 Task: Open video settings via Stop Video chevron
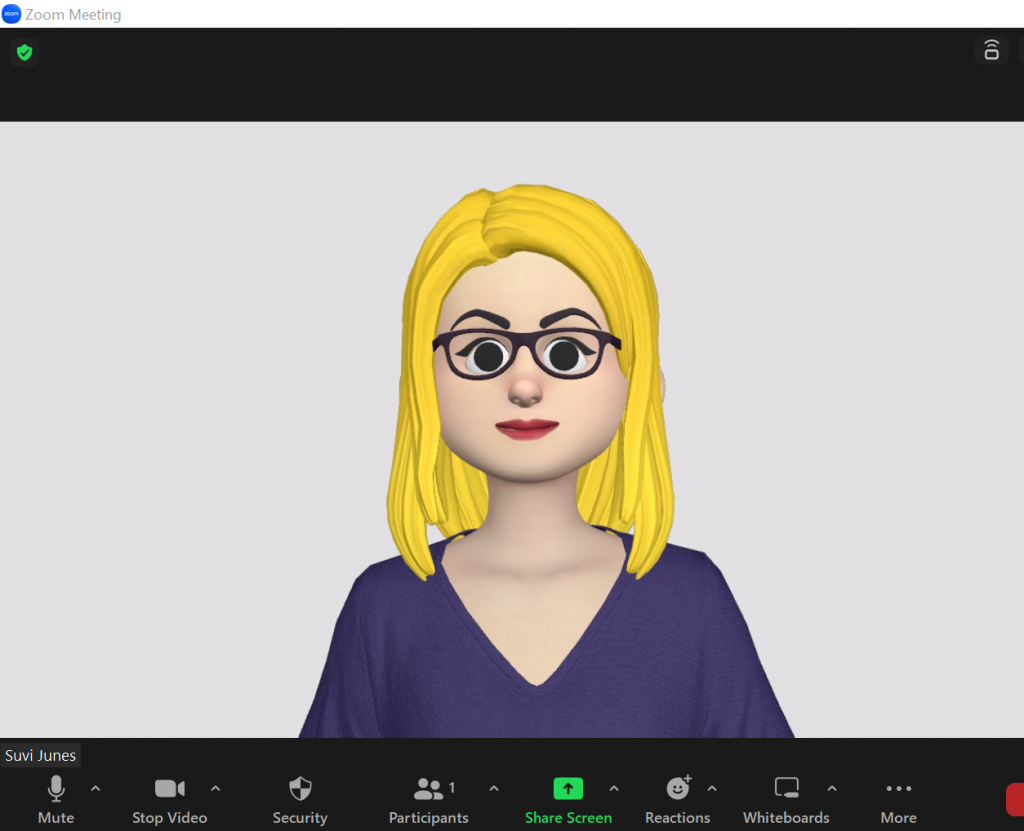216,789
